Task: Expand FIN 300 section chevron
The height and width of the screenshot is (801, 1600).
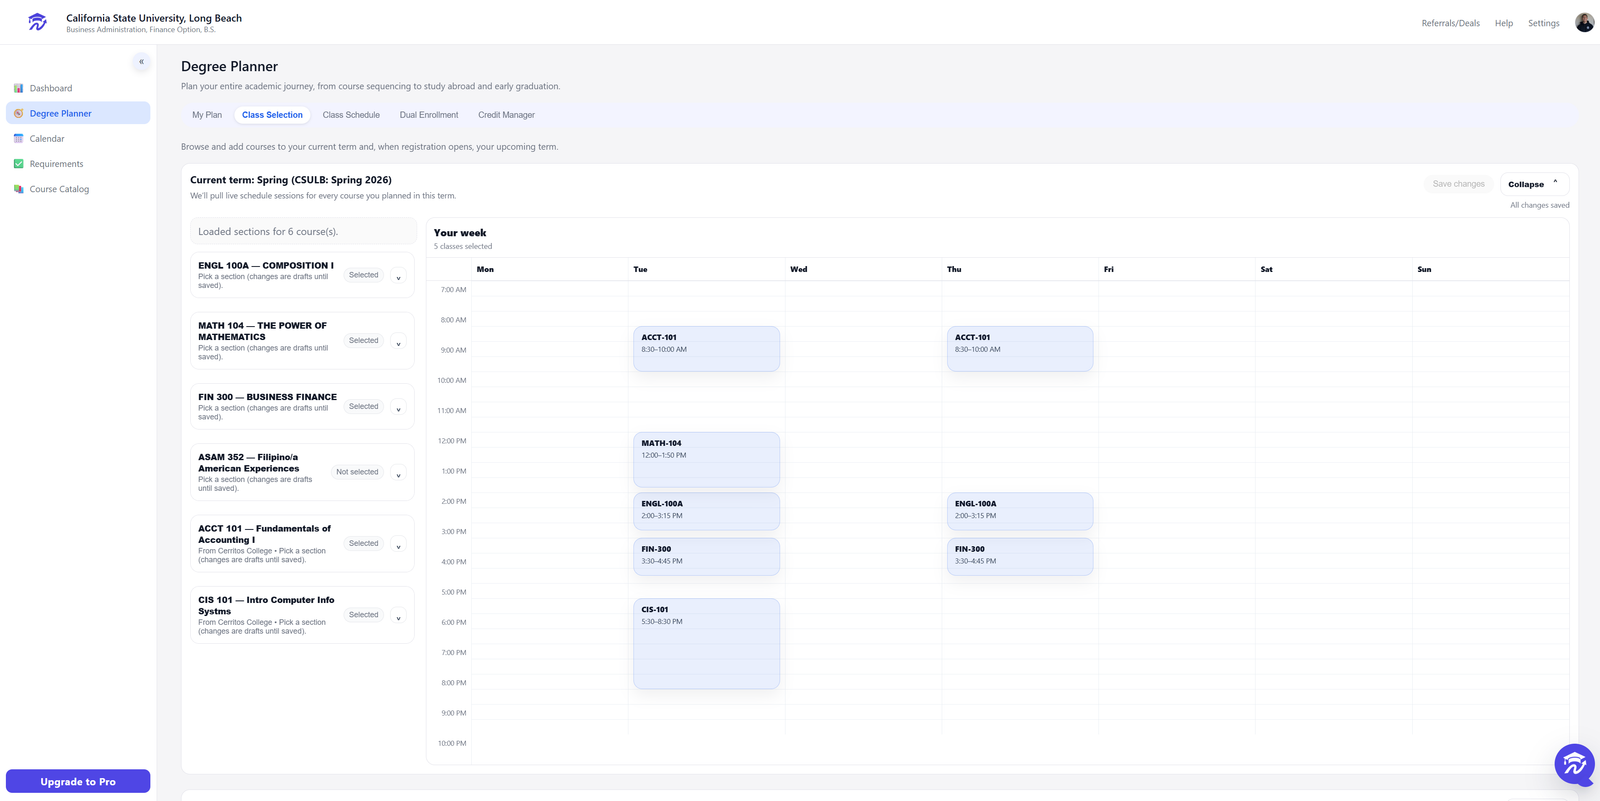Action: [x=398, y=409]
